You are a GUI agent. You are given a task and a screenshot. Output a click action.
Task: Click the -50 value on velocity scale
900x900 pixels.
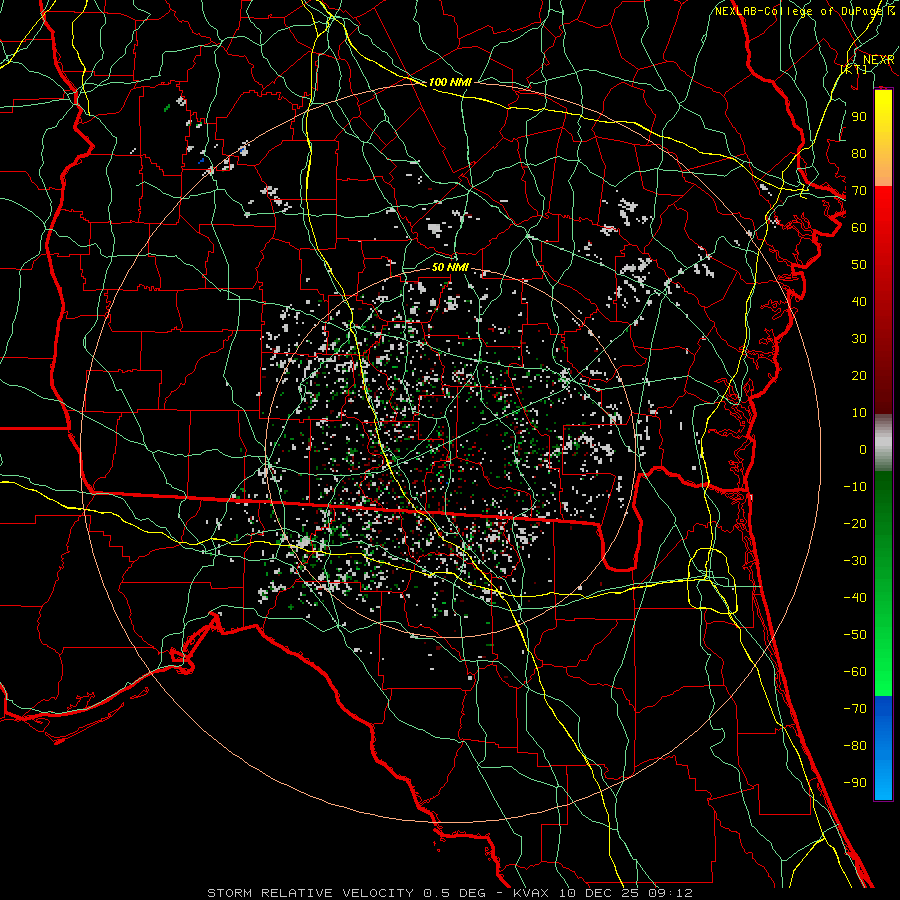855,634
